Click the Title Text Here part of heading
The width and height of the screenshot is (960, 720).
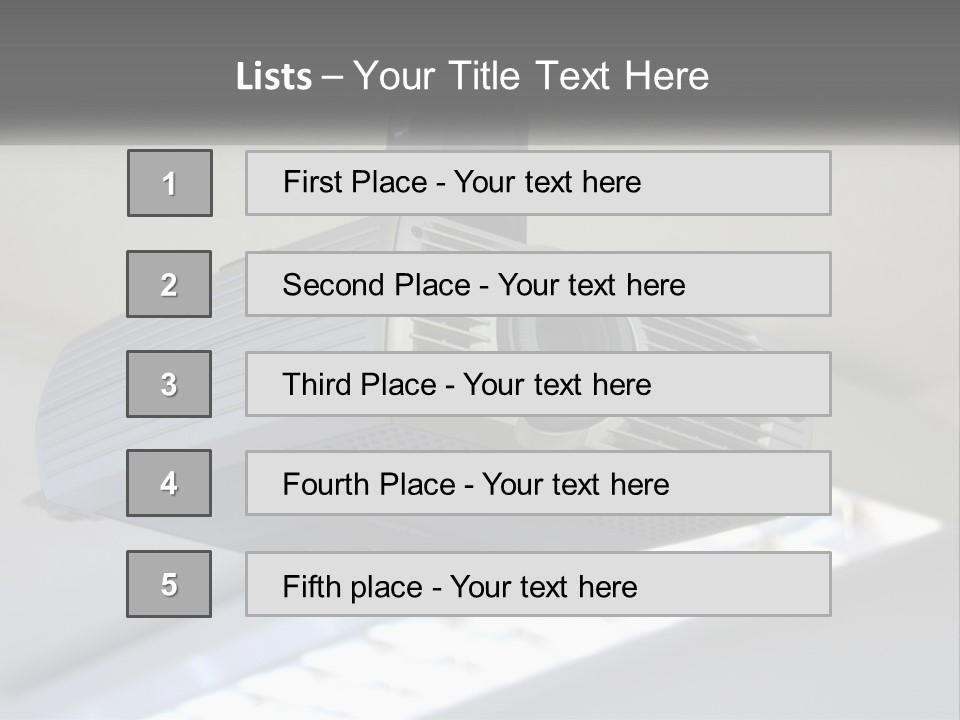pyautogui.click(x=579, y=76)
